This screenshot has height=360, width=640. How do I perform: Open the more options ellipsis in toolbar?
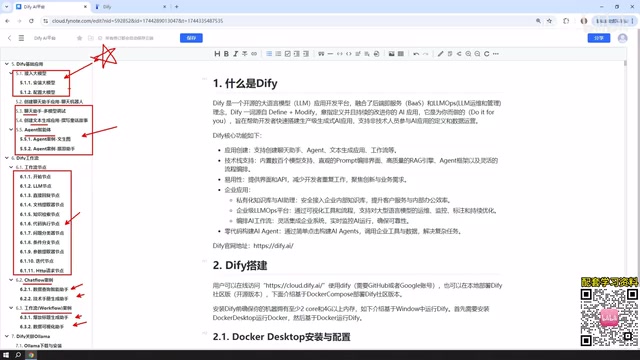(496, 54)
